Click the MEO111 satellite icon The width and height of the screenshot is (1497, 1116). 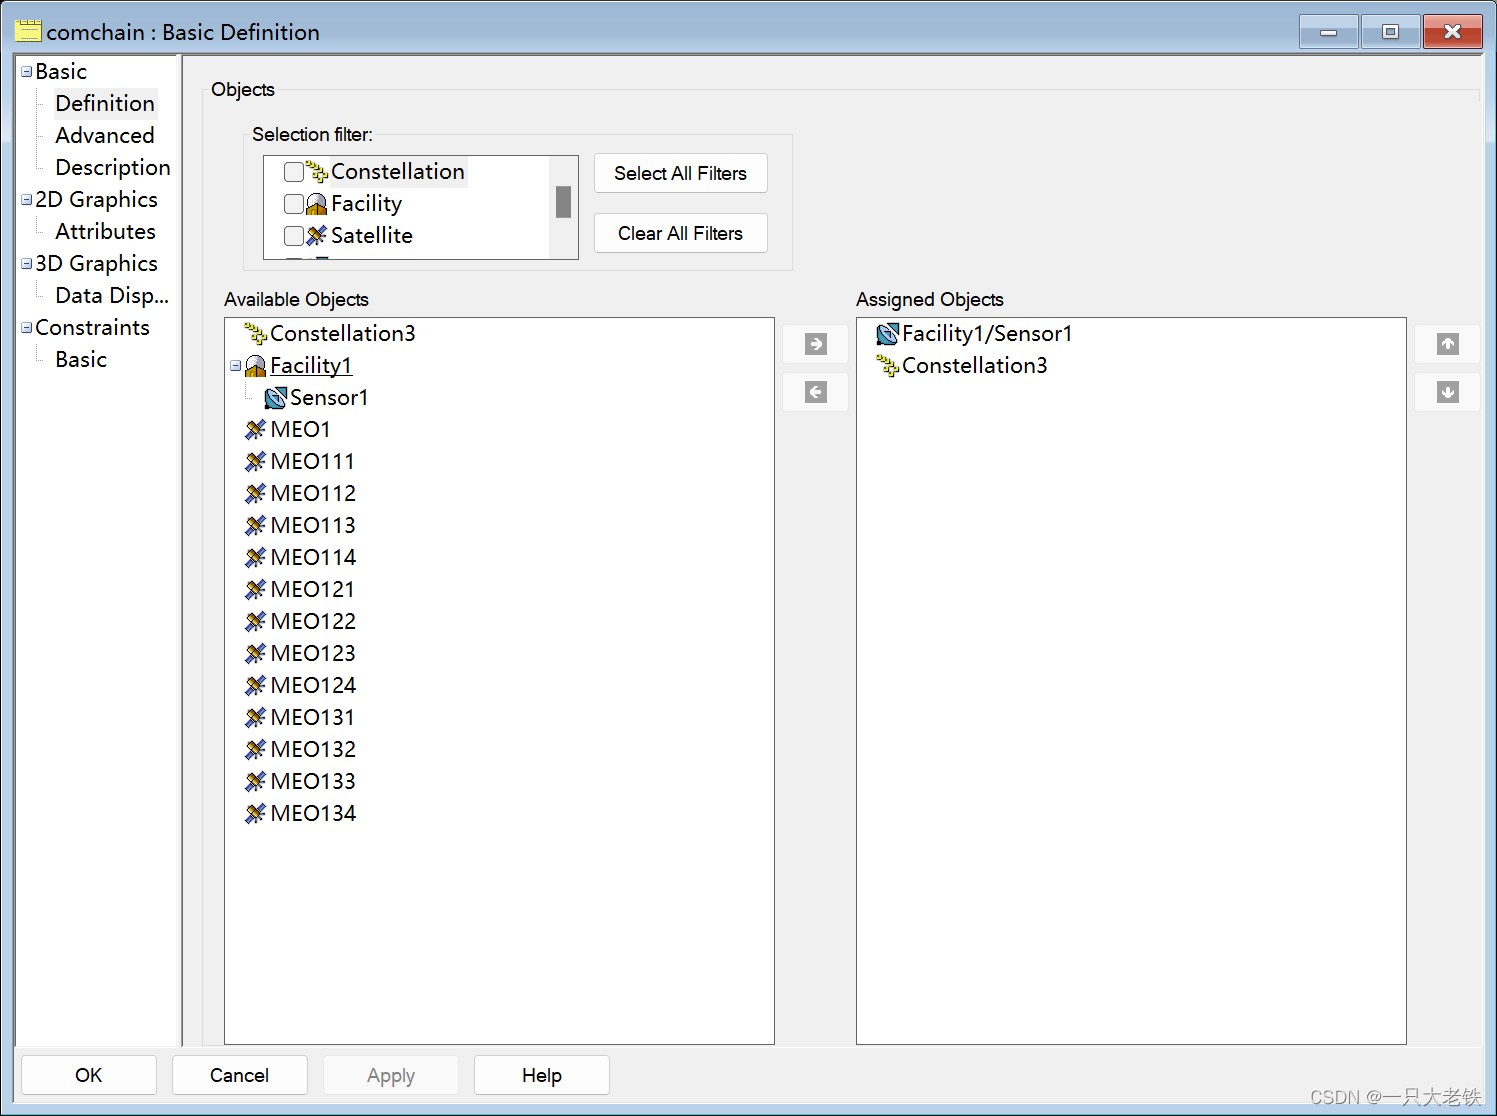pos(256,462)
